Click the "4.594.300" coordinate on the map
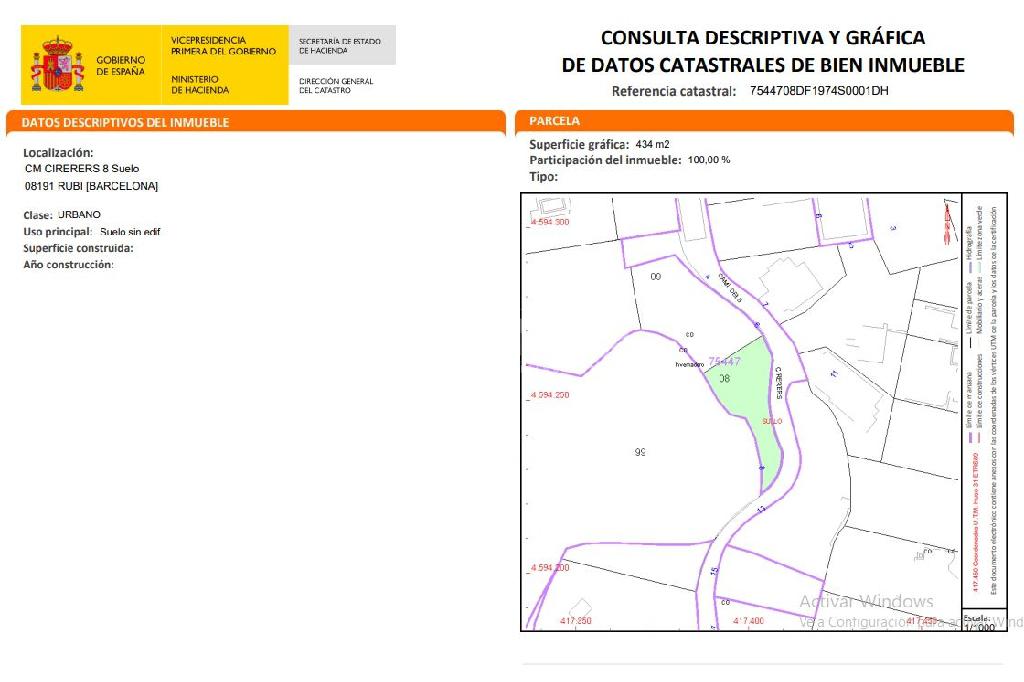The width and height of the screenshot is (1024, 682). coord(550,222)
